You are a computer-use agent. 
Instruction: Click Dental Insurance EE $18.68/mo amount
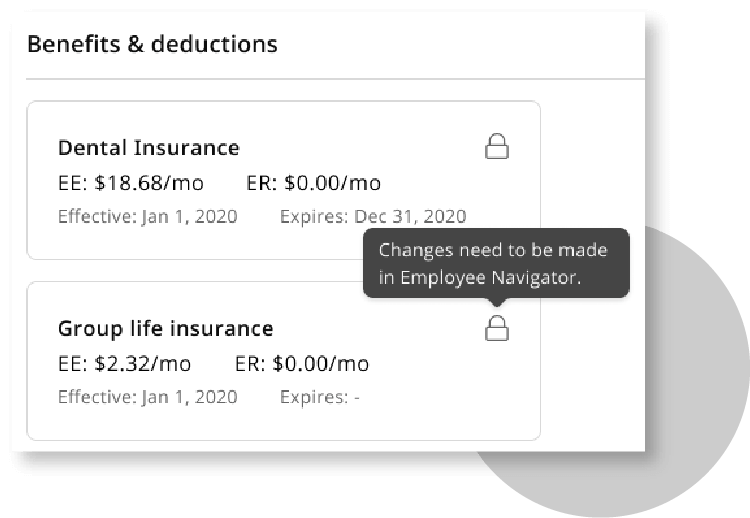[131, 183]
